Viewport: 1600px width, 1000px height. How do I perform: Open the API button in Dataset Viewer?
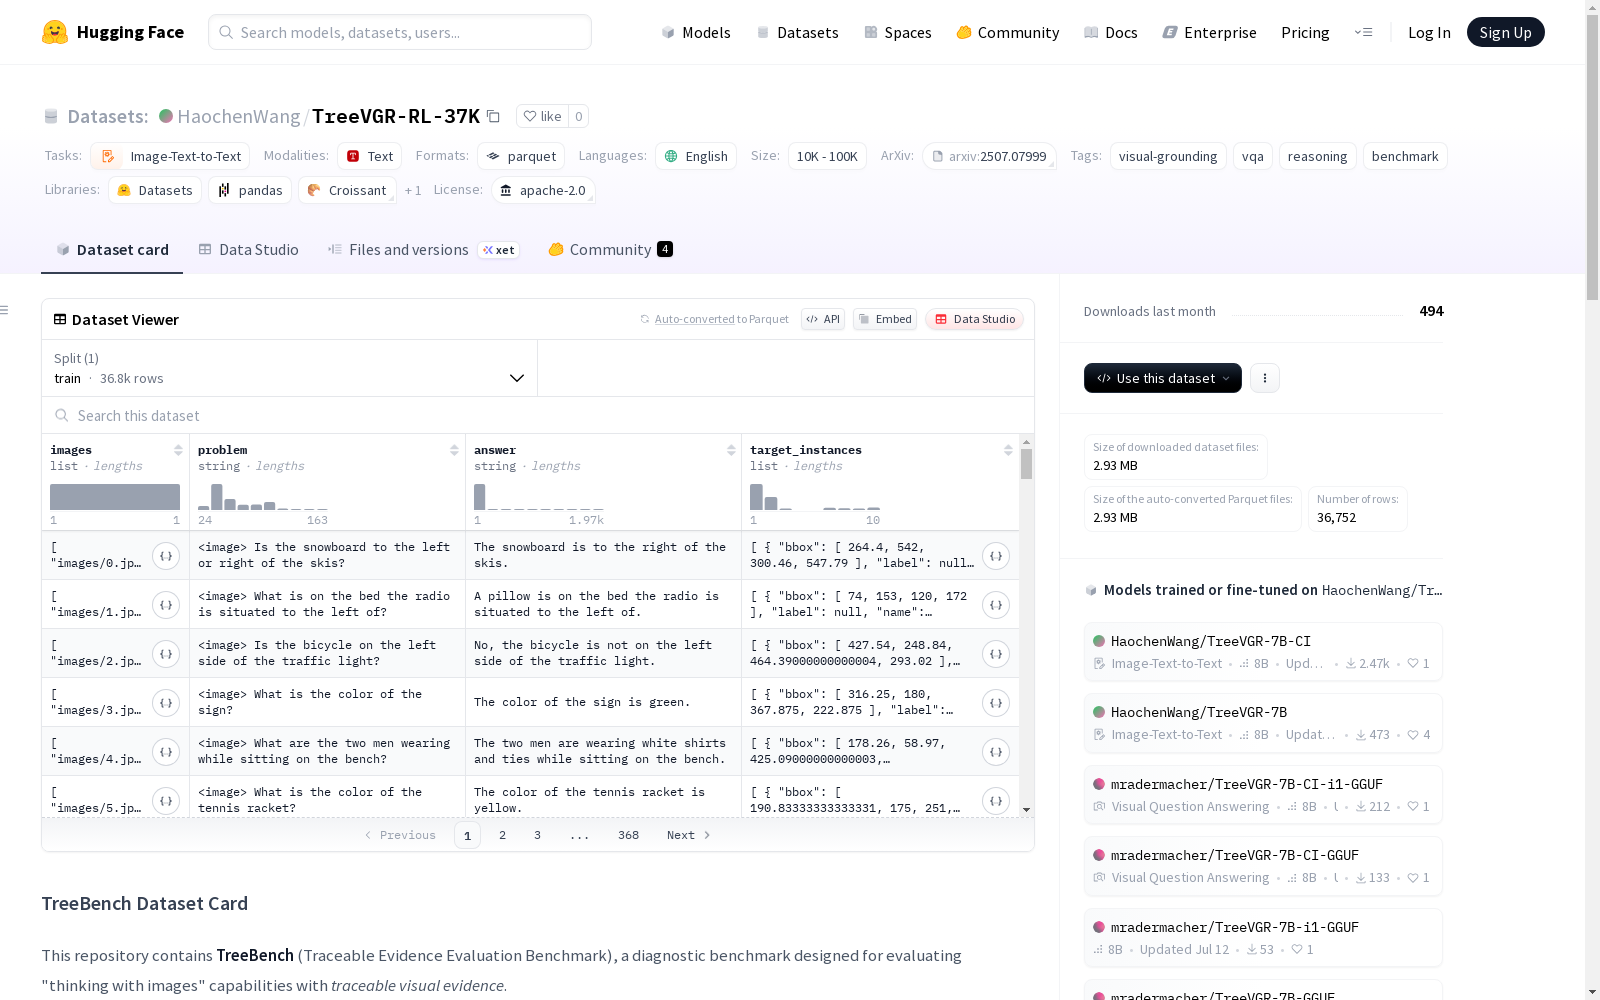click(x=823, y=319)
